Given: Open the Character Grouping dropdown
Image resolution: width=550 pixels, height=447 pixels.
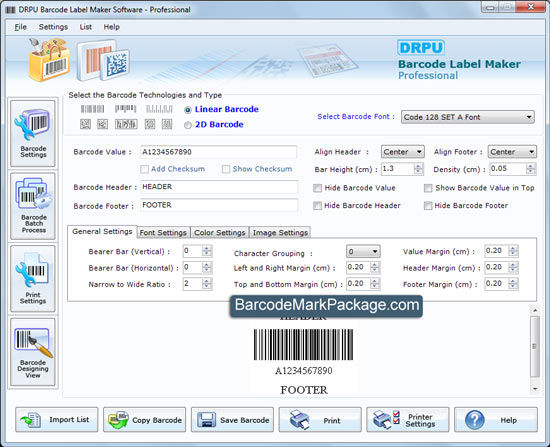Looking at the screenshot, I should pyautogui.click(x=363, y=251).
